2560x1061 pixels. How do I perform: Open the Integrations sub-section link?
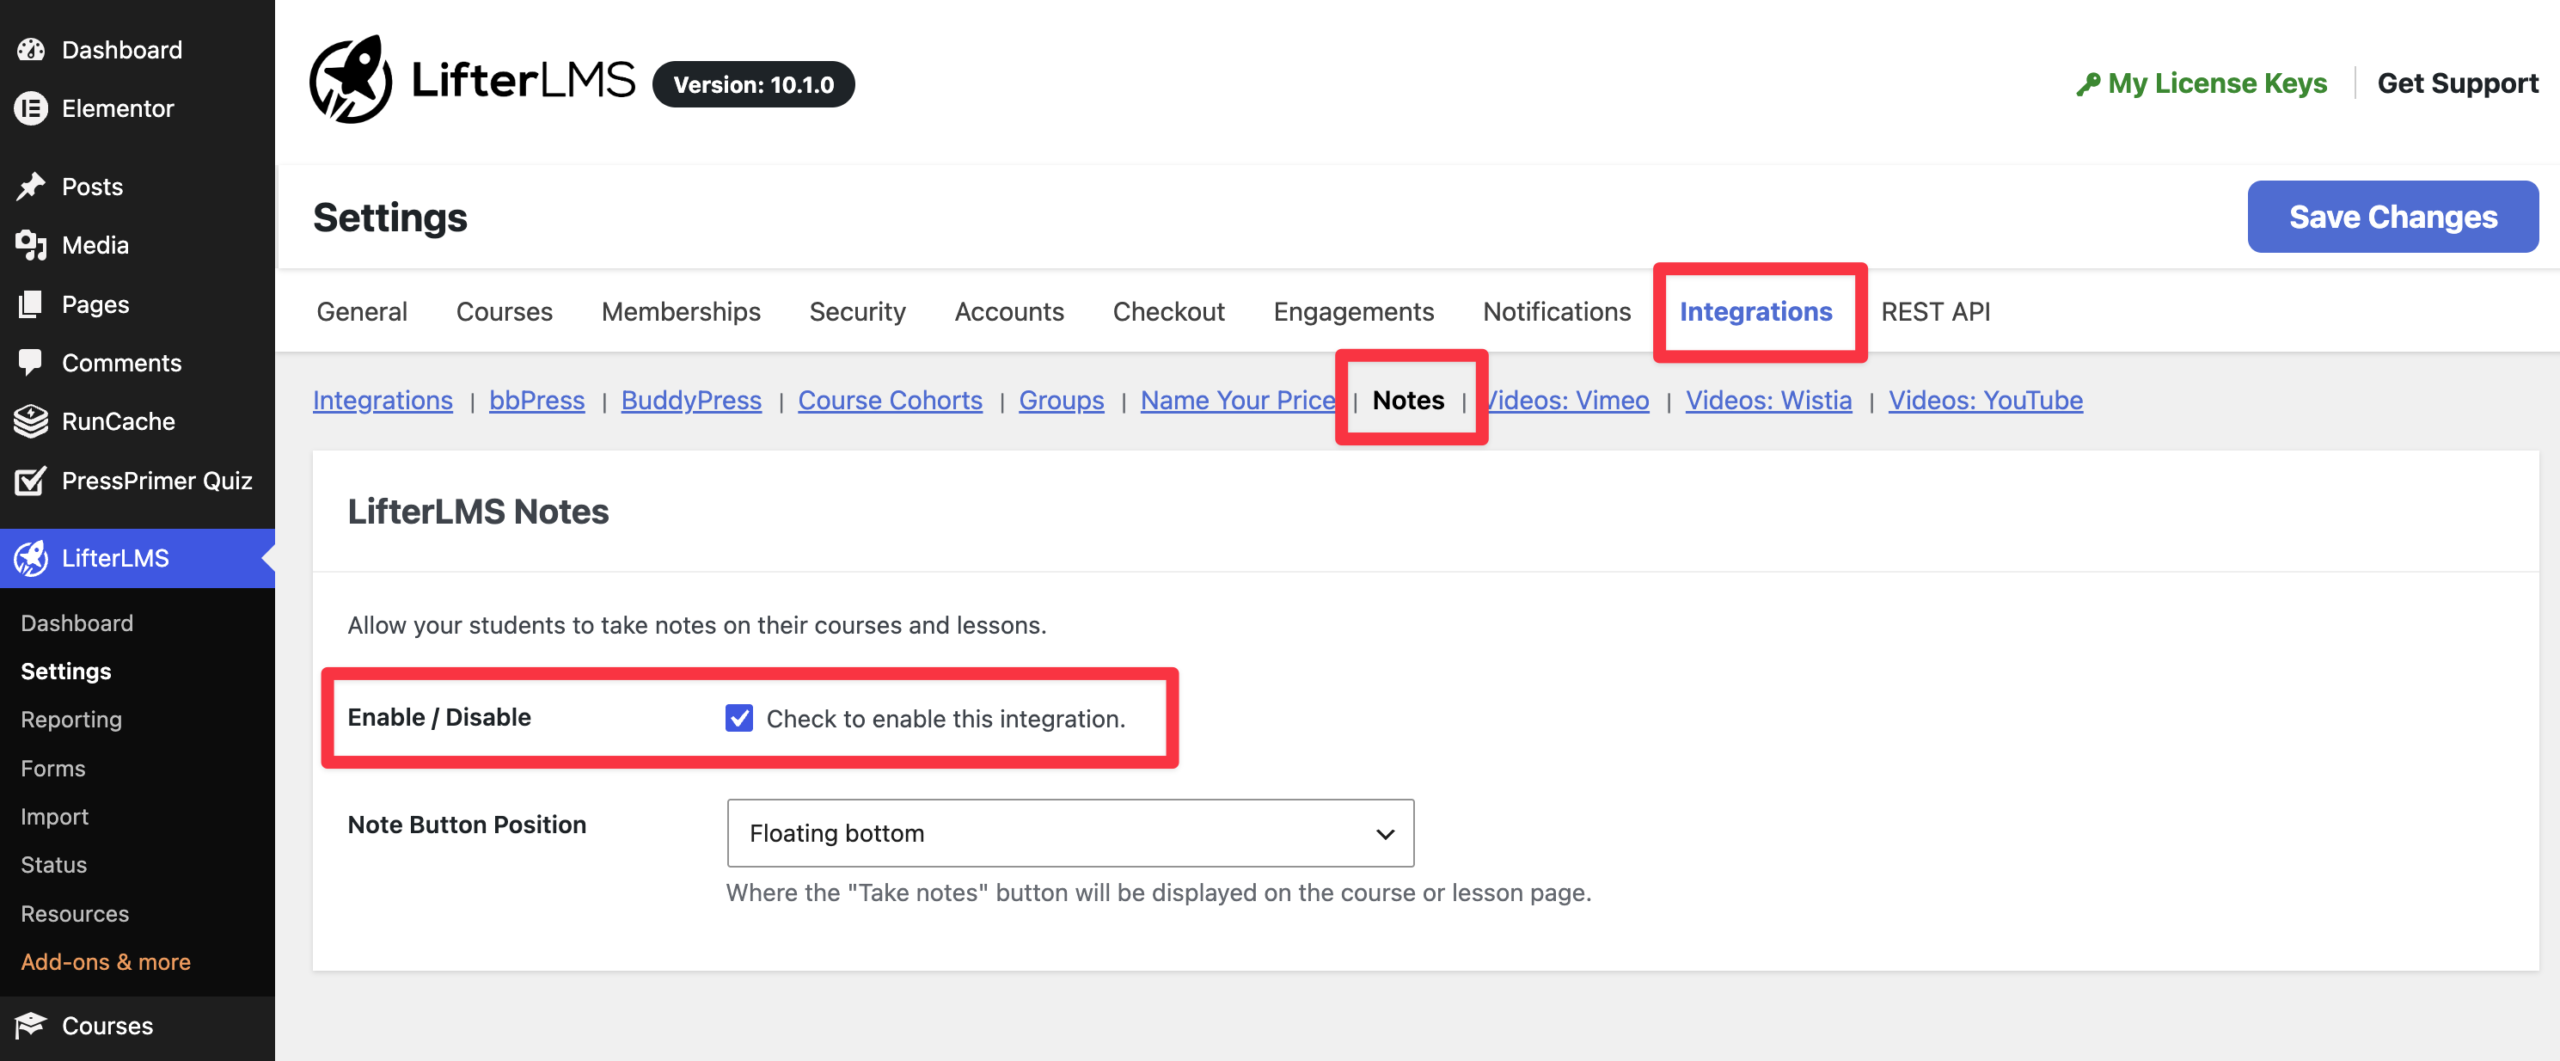coord(383,400)
